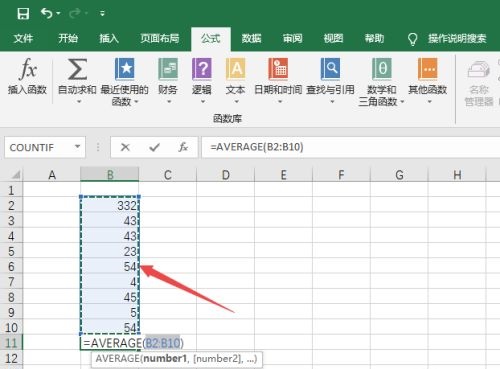Click the formula bar containing =AVERAGE(B2:B10)

350,147
